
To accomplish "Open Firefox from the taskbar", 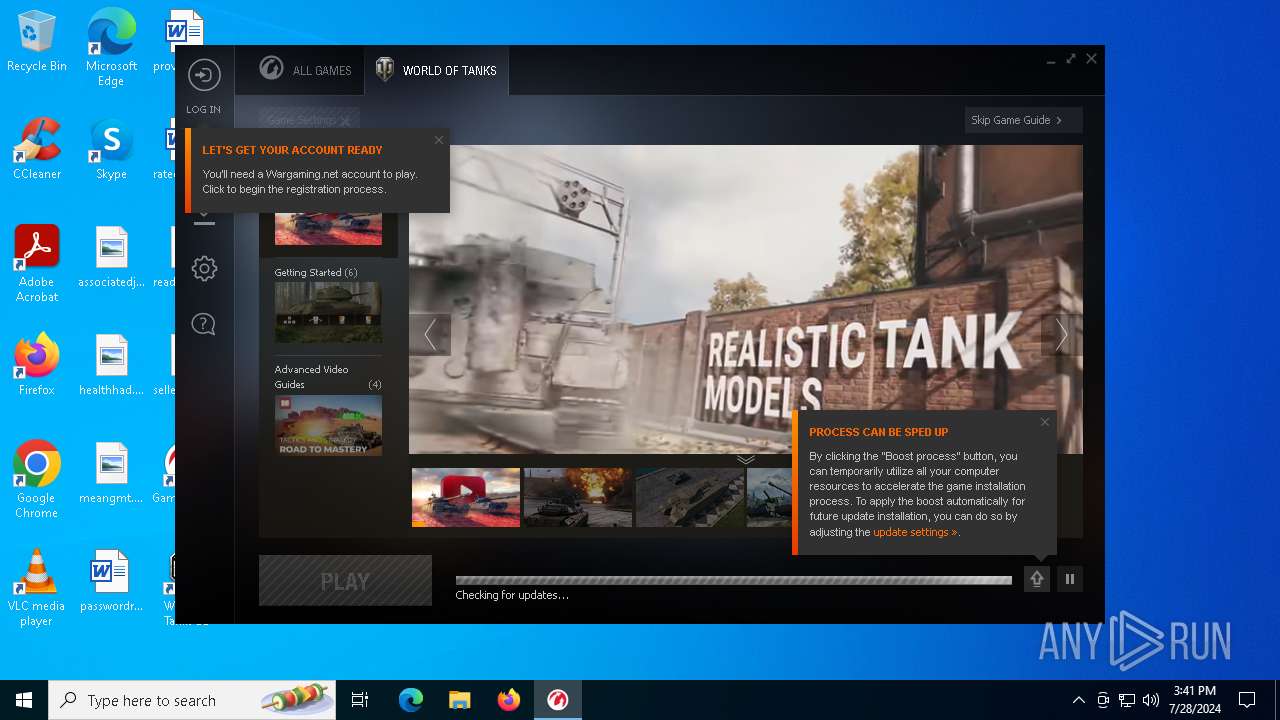I will 509,700.
